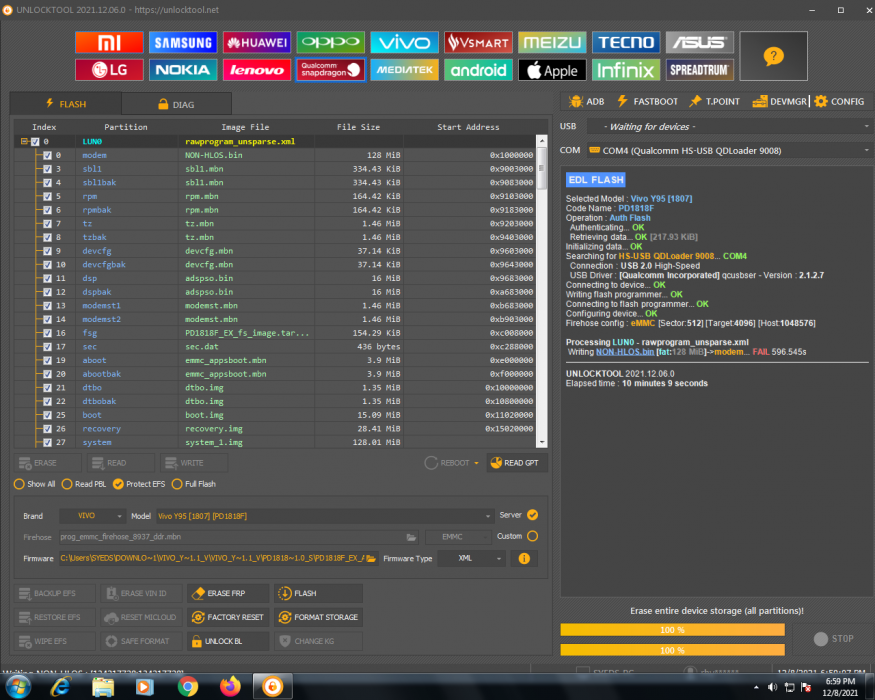Open the ADB tool
Image resolution: width=875 pixels, height=700 pixels.
[586, 102]
